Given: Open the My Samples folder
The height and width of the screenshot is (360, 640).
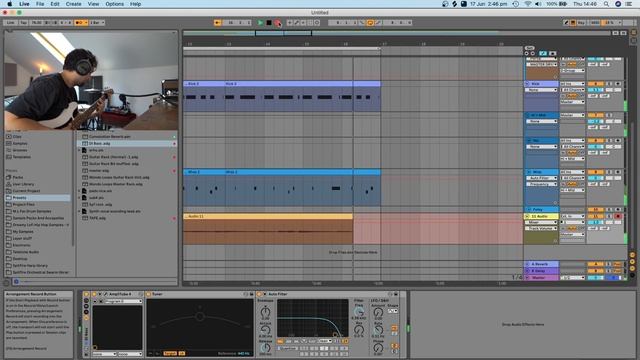Looking at the screenshot, I should pyautogui.click(x=22, y=231).
